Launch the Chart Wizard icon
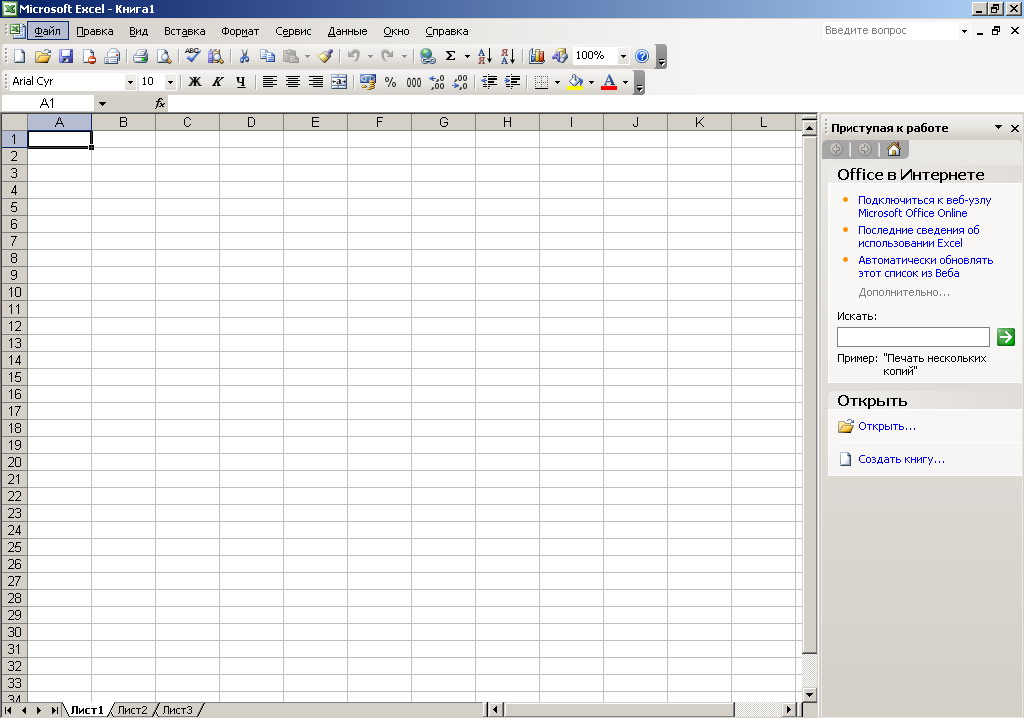The width and height of the screenshot is (1024, 718). point(537,56)
